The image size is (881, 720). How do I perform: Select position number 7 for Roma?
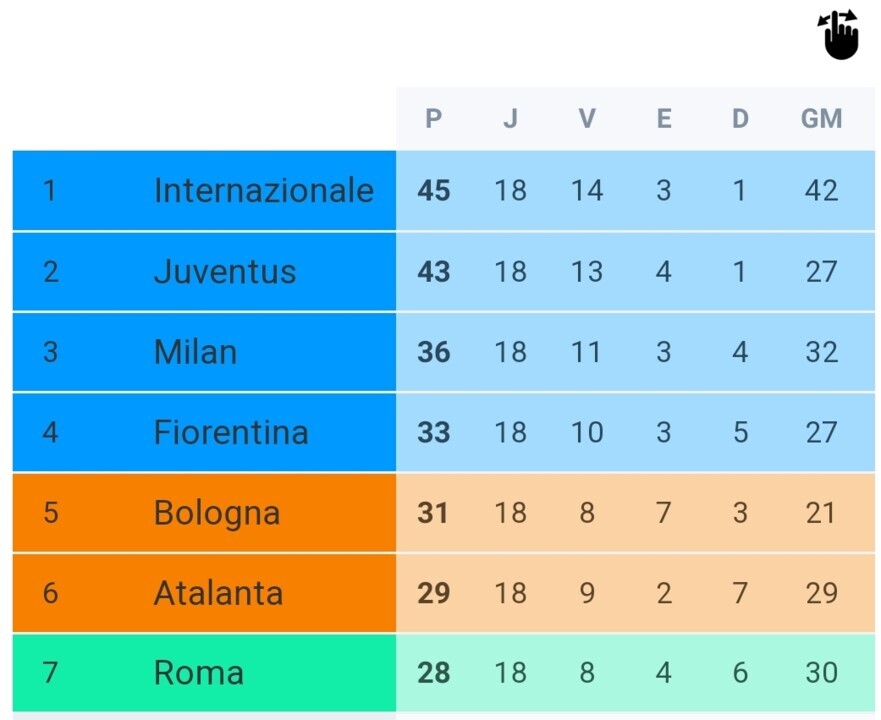(50, 673)
